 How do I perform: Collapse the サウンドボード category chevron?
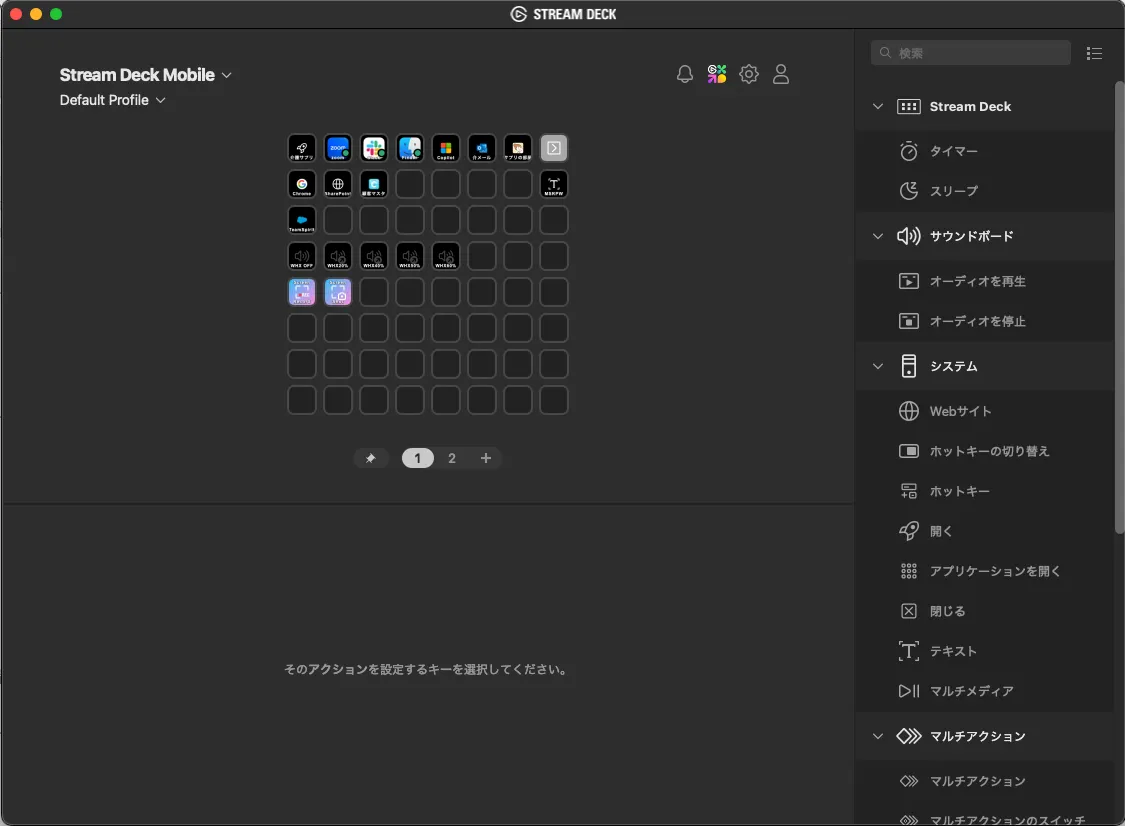pyautogui.click(x=877, y=236)
